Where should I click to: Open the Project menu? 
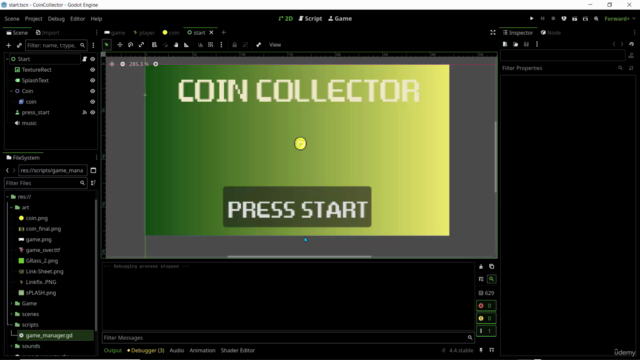tap(33, 19)
